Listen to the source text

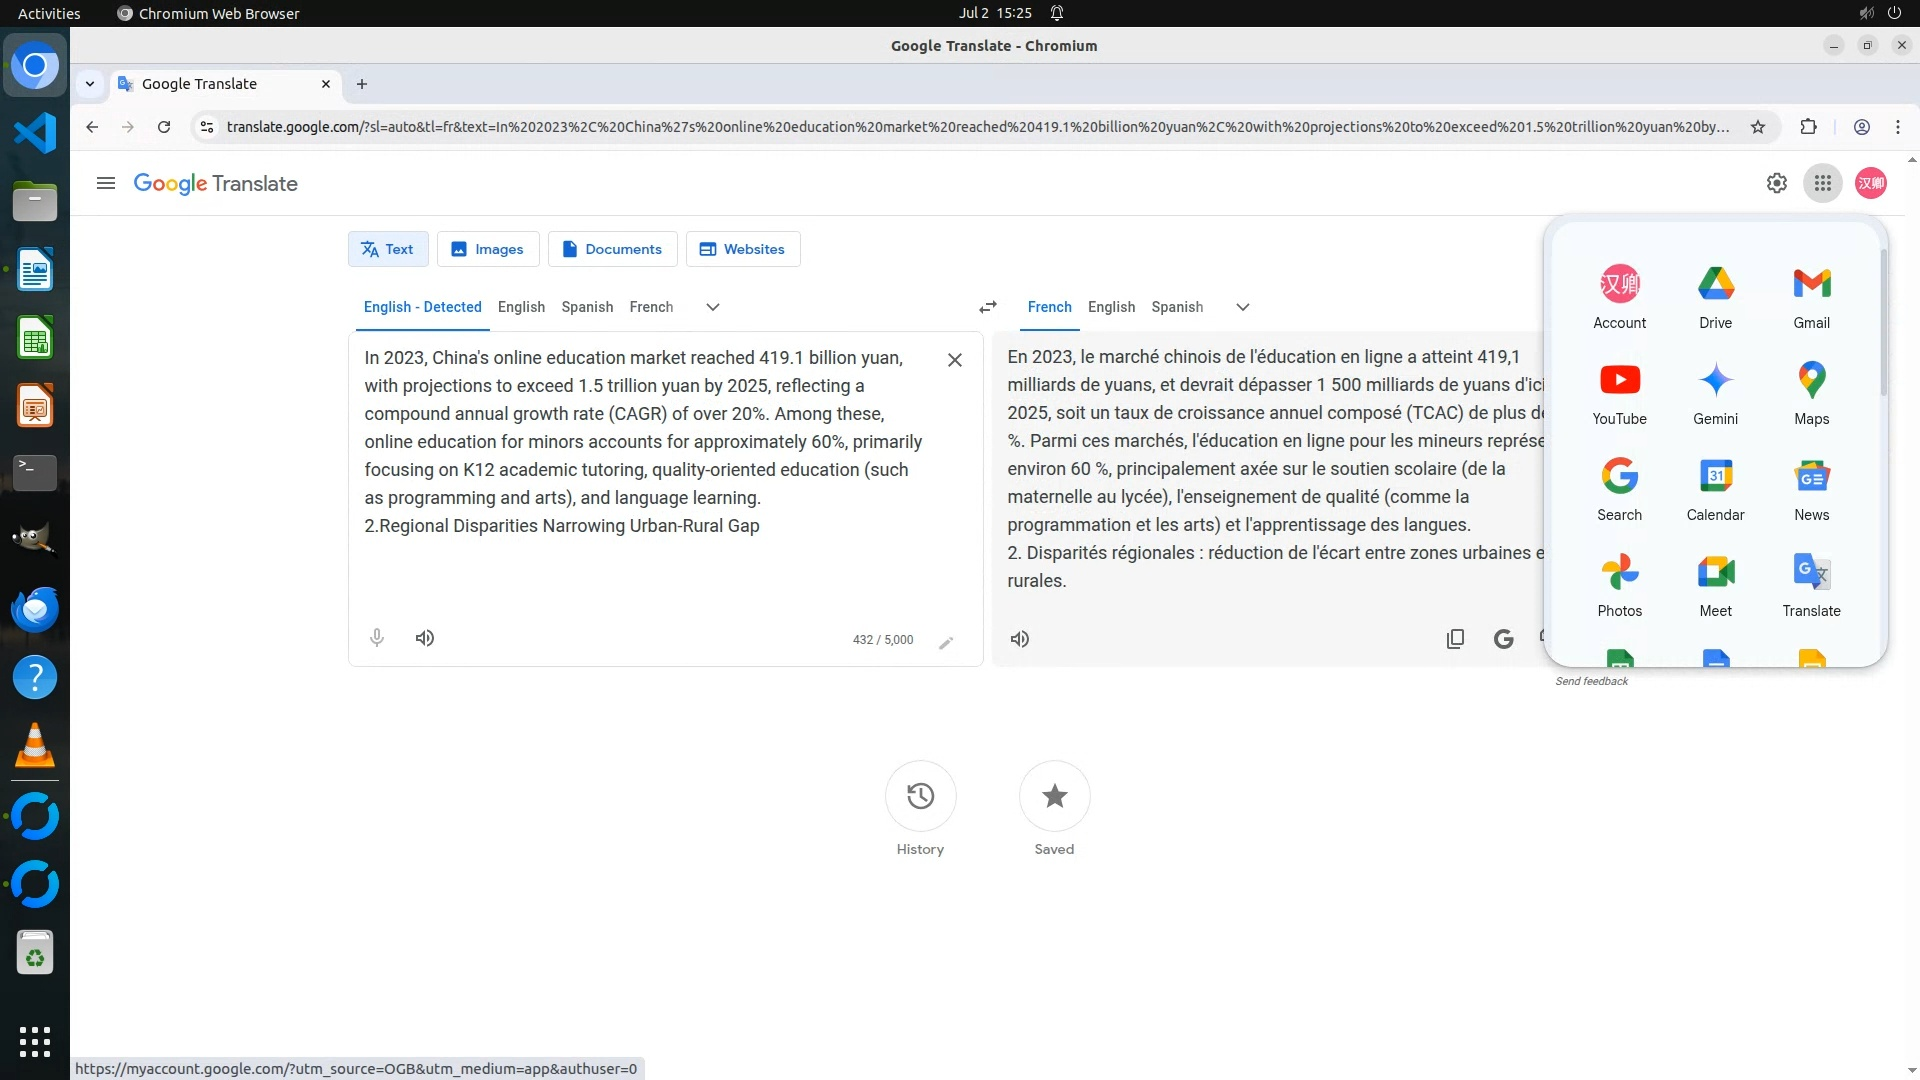tap(425, 638)
